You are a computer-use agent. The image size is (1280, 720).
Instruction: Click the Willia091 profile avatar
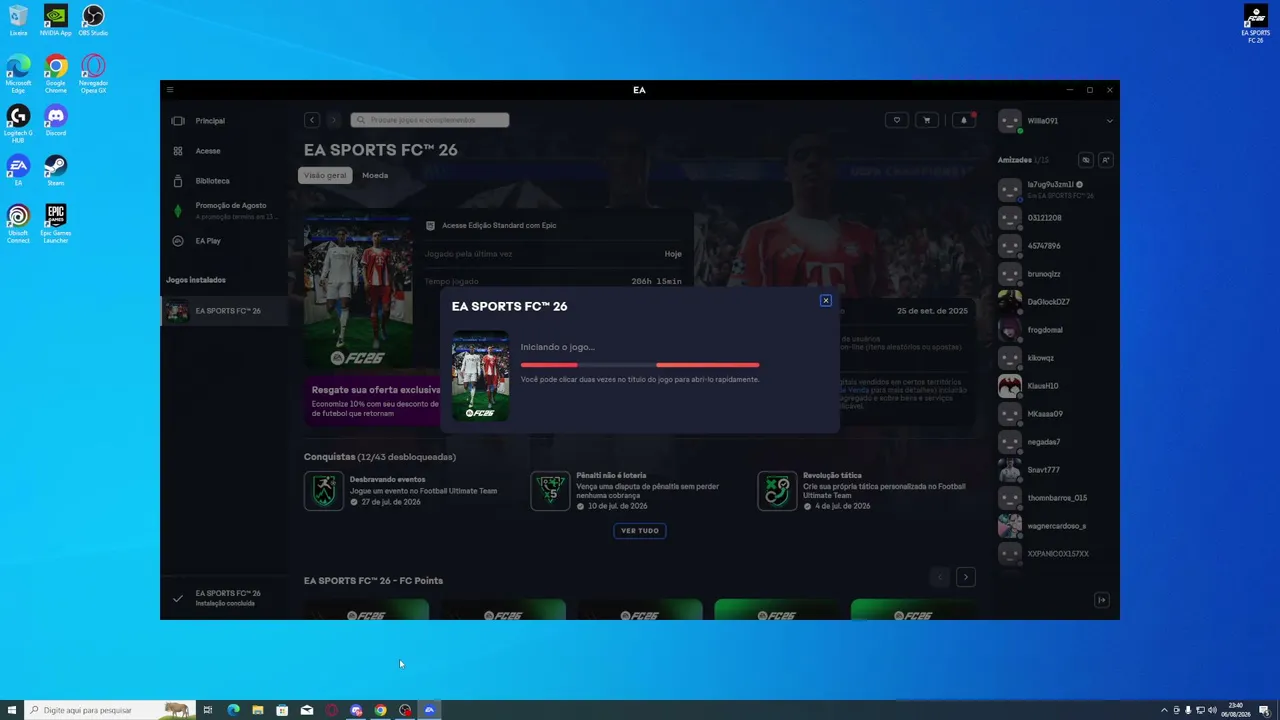coord(1010,121)
